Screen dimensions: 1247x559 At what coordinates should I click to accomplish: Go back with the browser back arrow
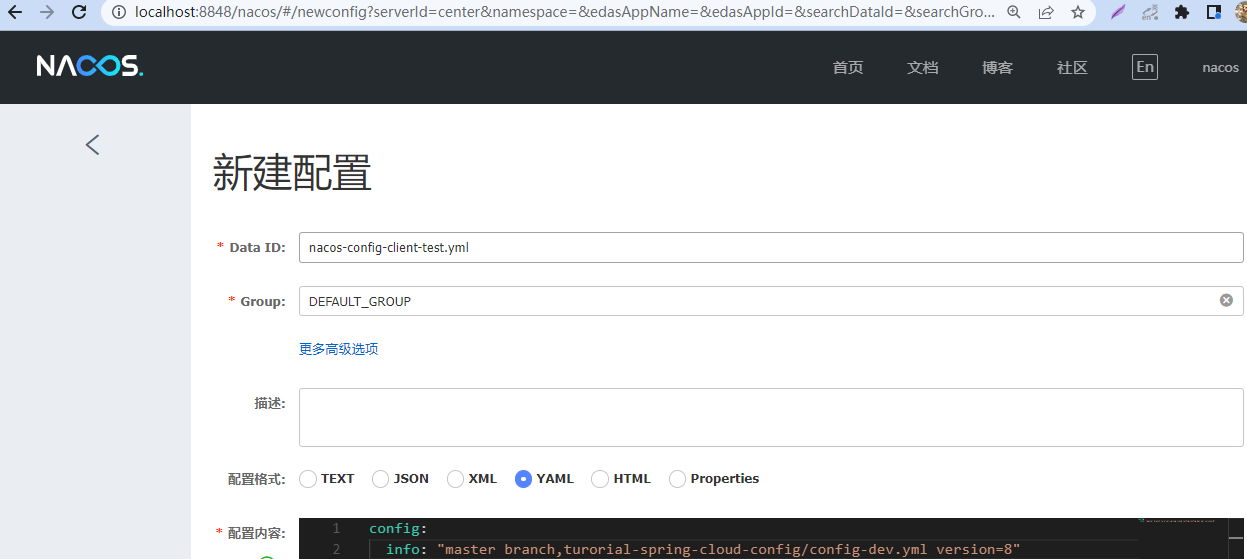(15, 12)
